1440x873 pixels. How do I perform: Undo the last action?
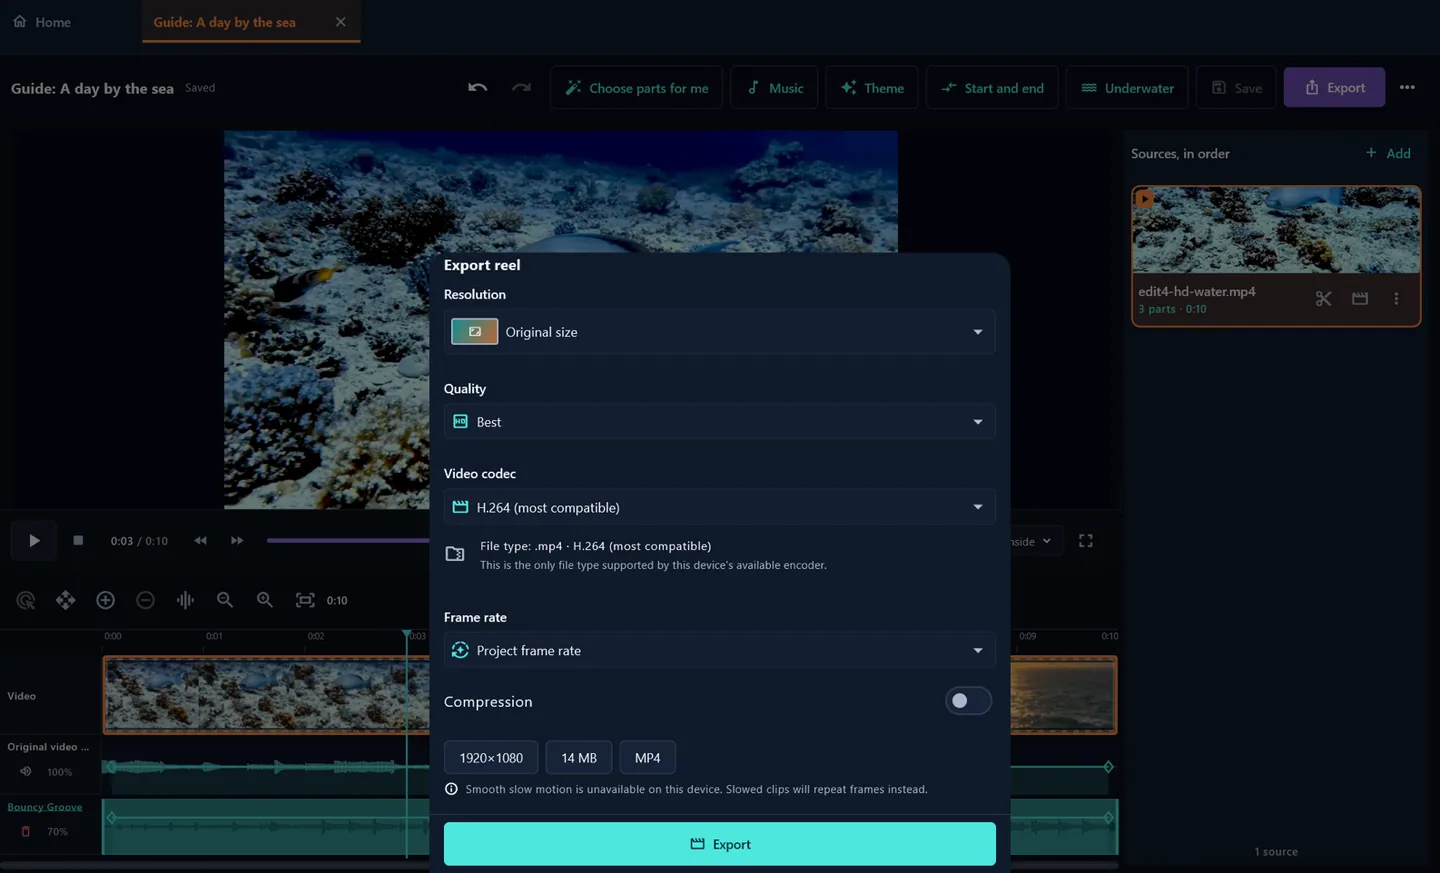478,88
